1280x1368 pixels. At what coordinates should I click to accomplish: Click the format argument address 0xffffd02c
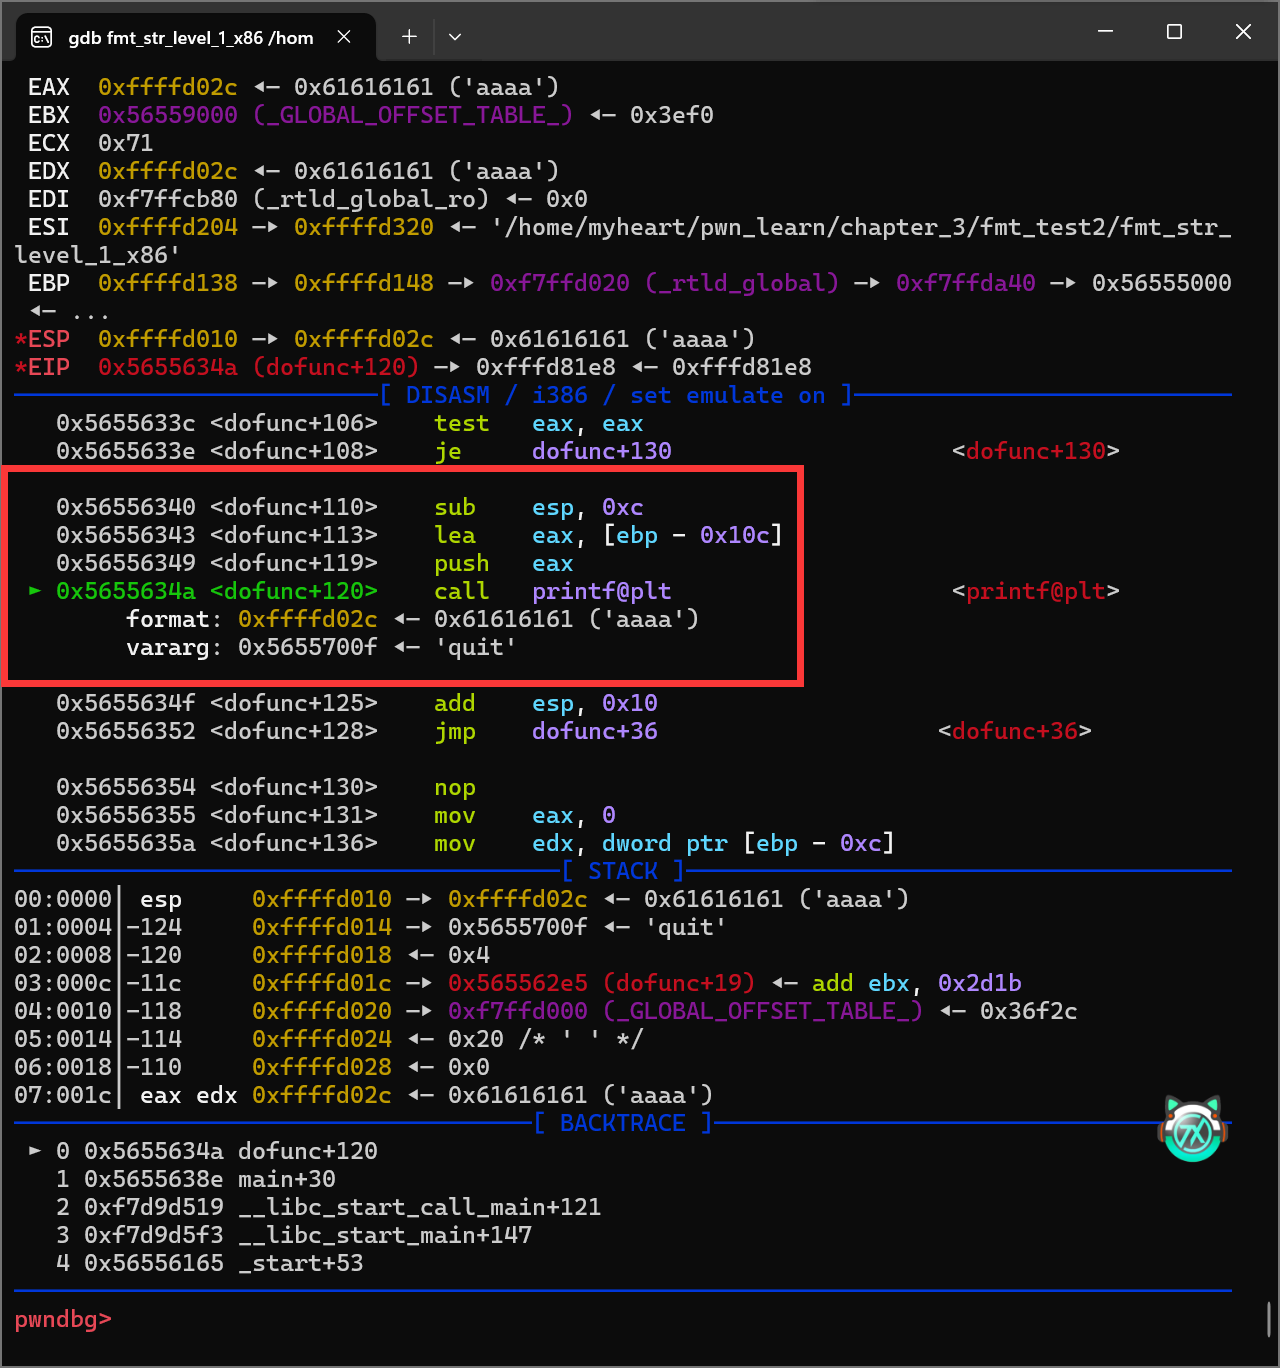(x=307, y=619)
